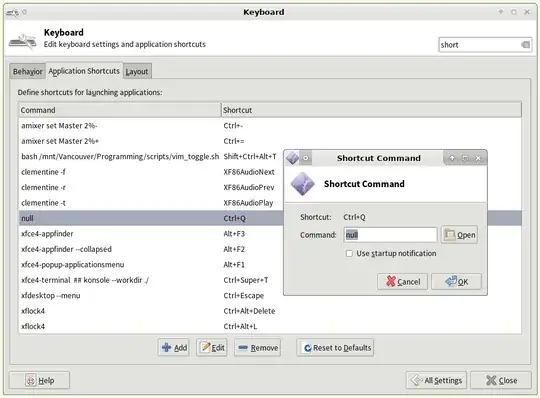Click the keyboard icon in the Keyboard header
540x398 pixels.
click(x=23, y=42)
